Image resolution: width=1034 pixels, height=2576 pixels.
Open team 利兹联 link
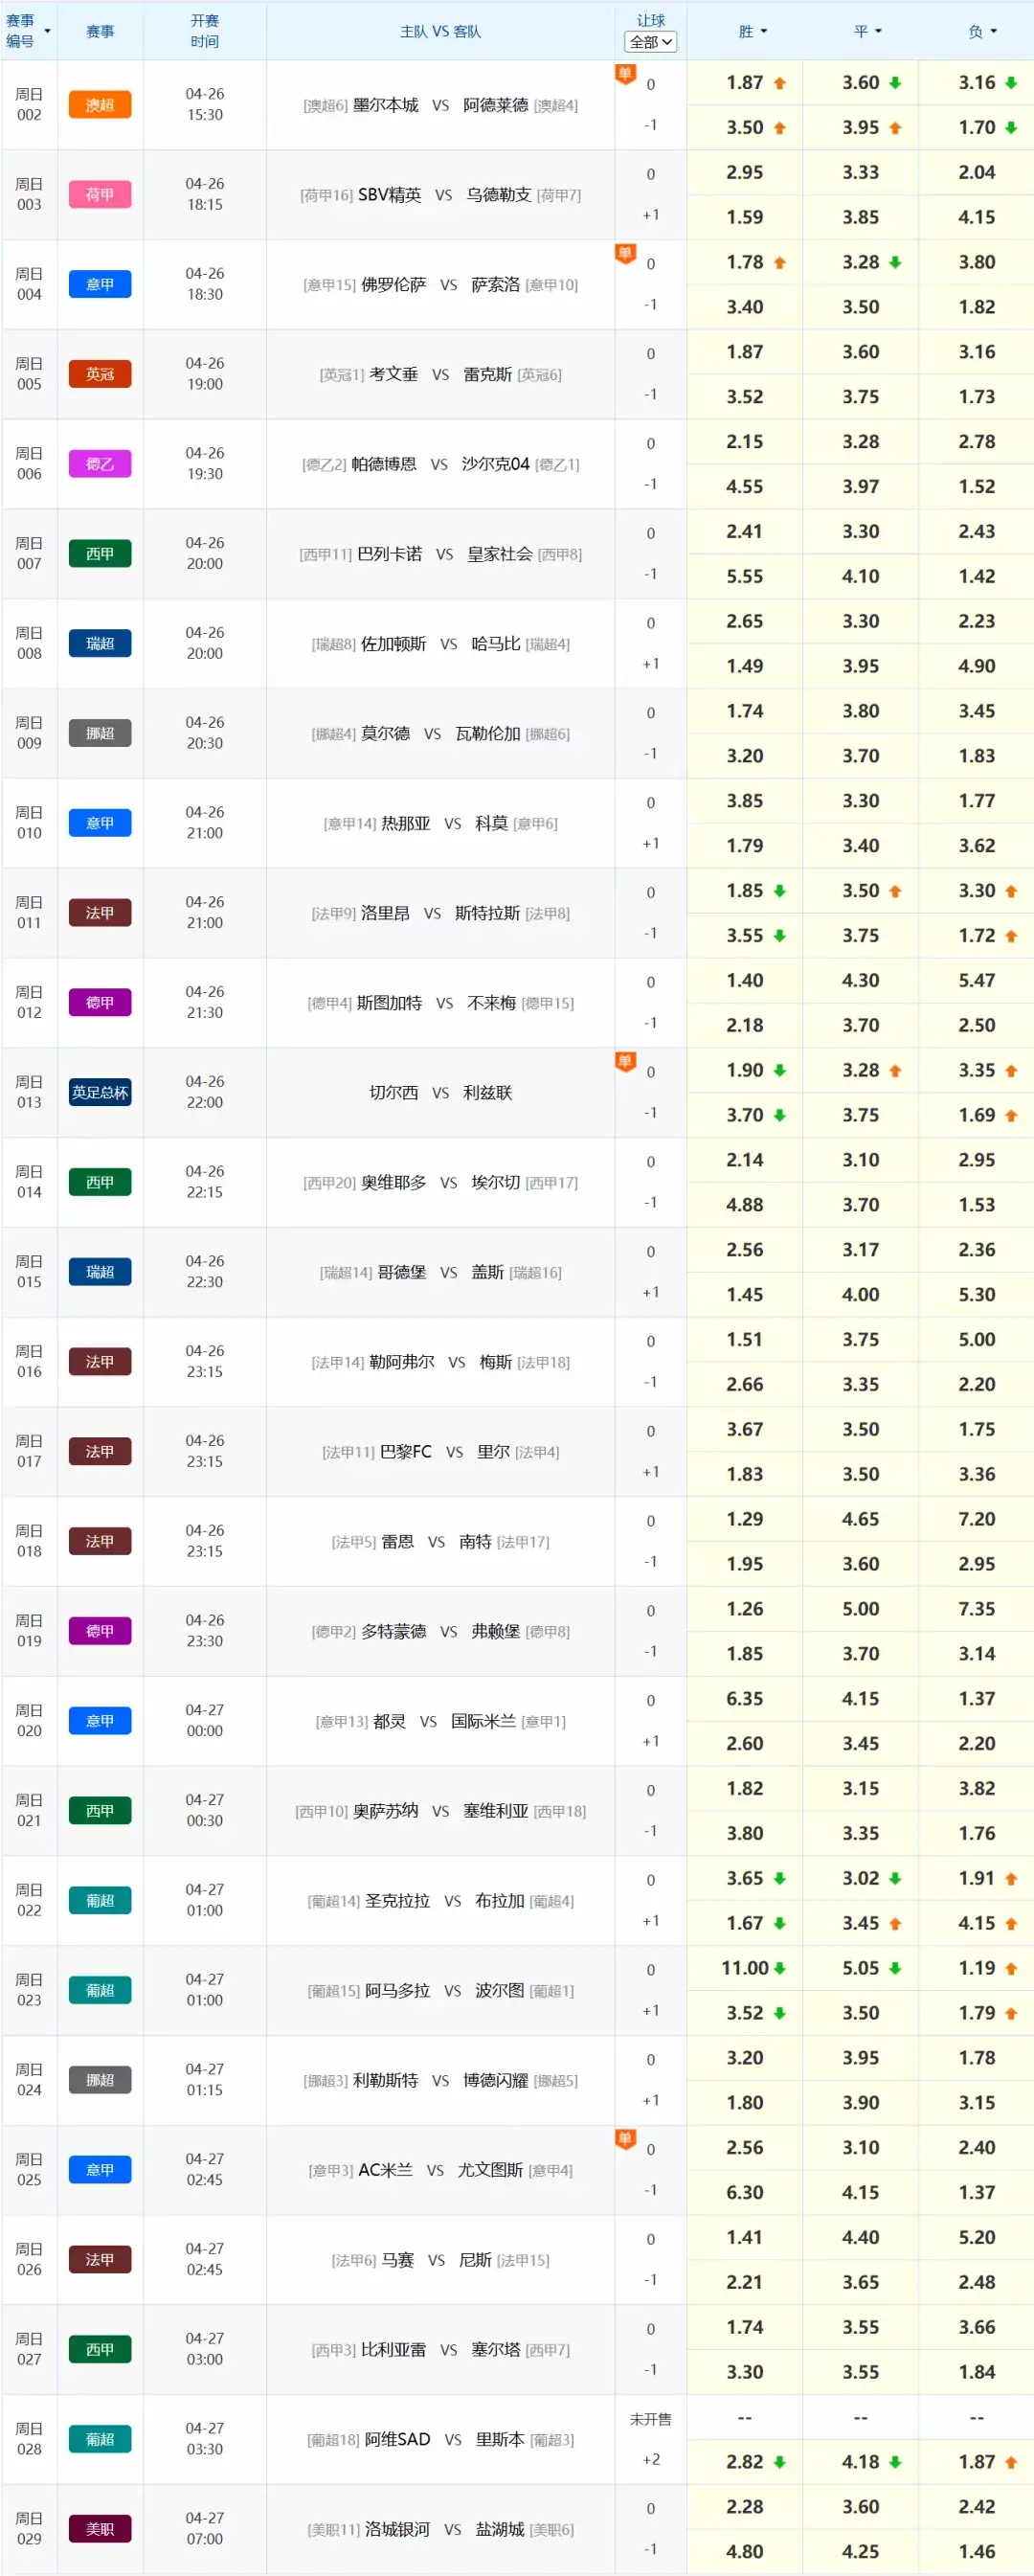[x=488, y=1093]
